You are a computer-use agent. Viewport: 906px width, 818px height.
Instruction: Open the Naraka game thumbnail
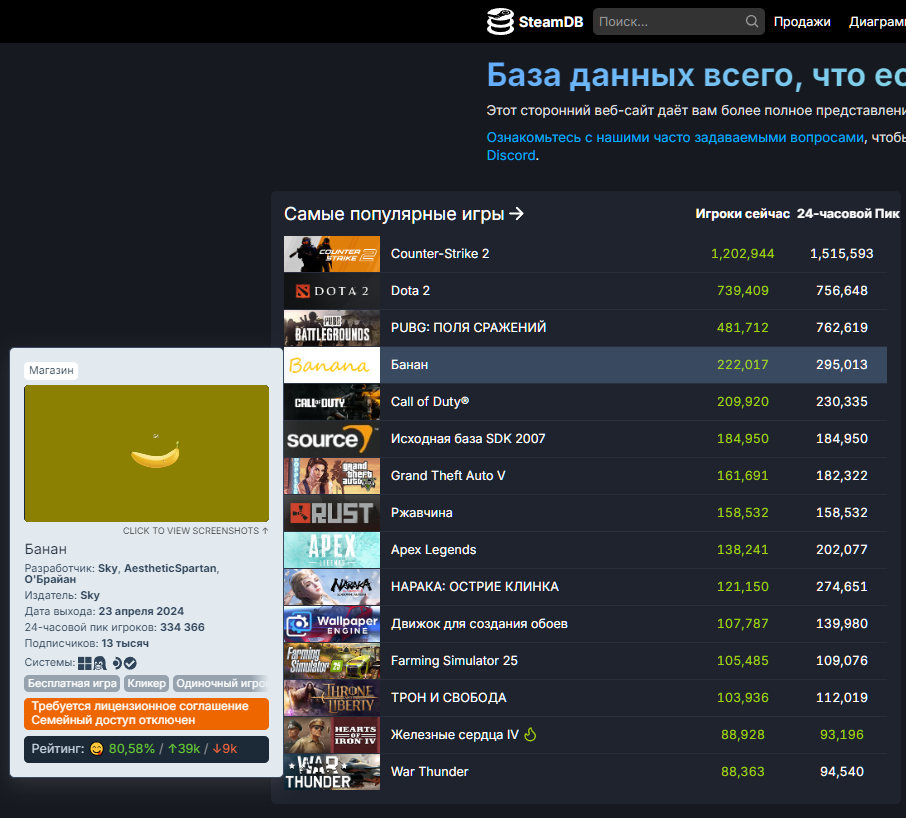pos(332,586)
